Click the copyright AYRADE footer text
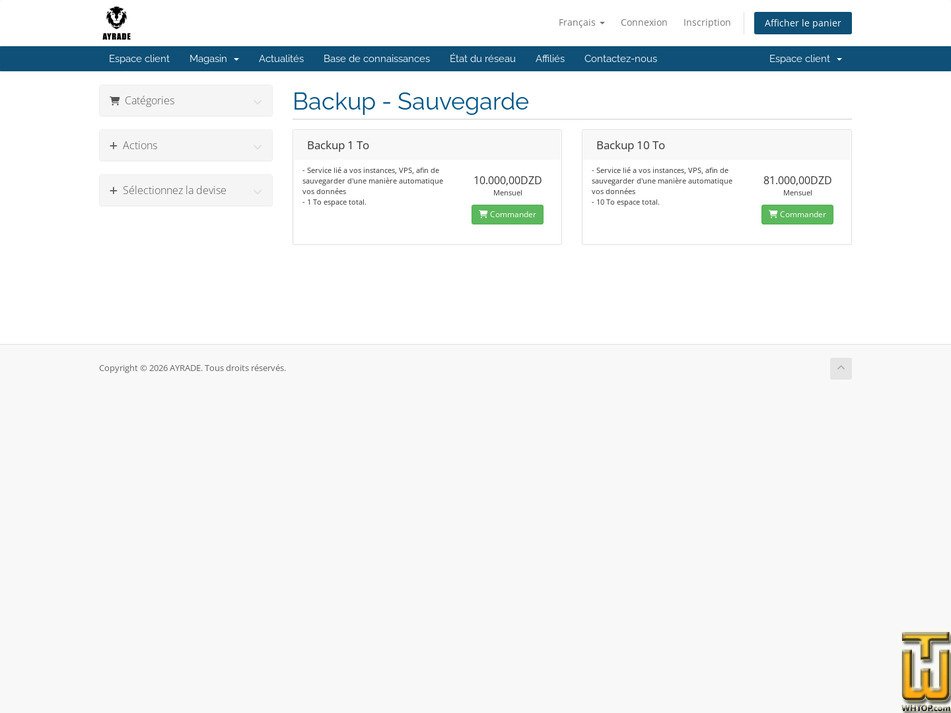This screenshot has height=713, width=951. (x=192, y=368)
